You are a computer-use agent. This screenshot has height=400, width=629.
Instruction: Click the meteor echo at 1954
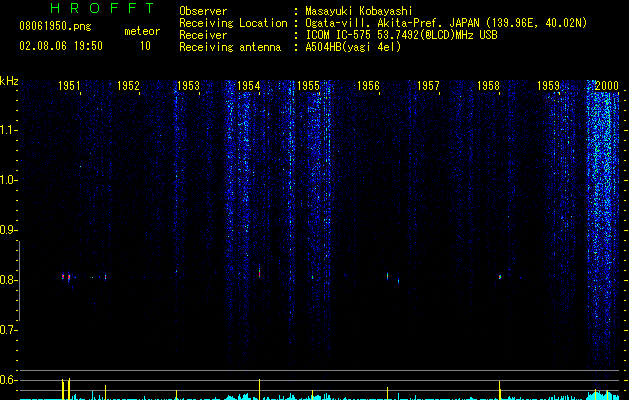pyautogui.click(x=260, y=272)
